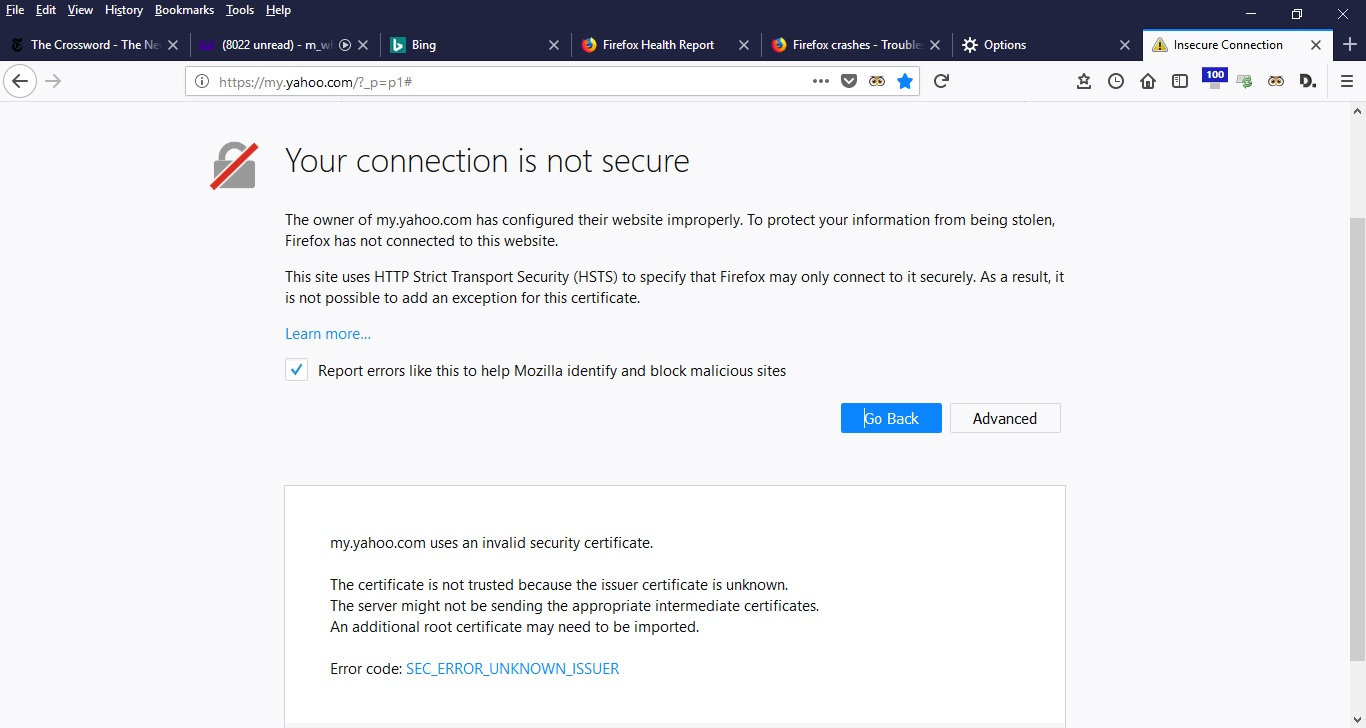Click the back arrow navigation button
The image size is (1366, 728).
(x=20, y=81)
